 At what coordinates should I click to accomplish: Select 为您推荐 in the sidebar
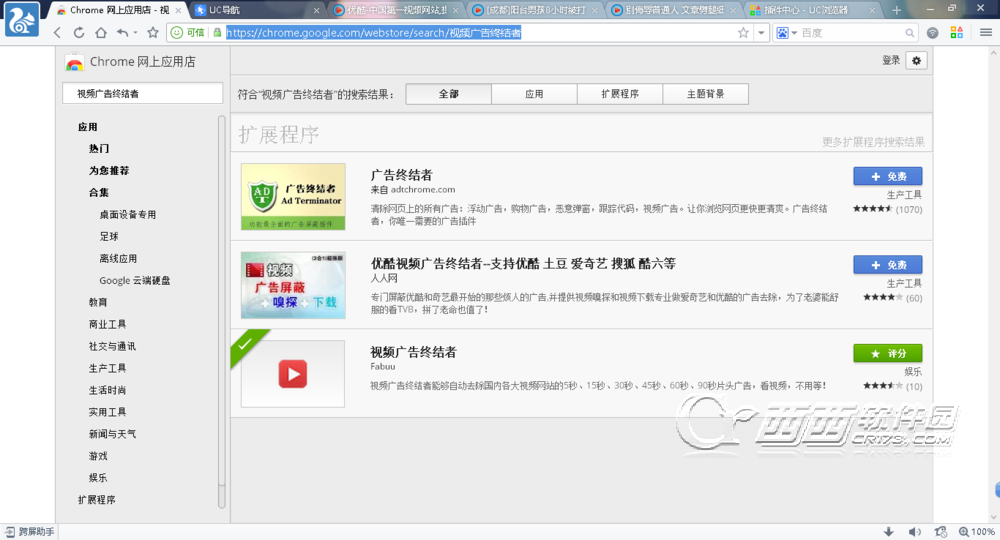[109, 170]
